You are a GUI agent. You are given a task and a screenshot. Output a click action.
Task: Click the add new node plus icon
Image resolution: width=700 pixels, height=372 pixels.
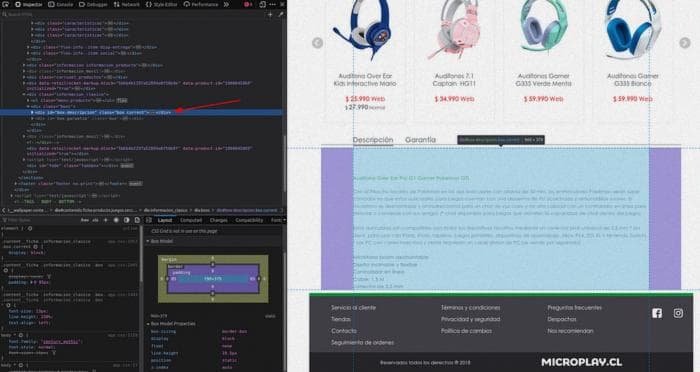[x=270, y=15]
